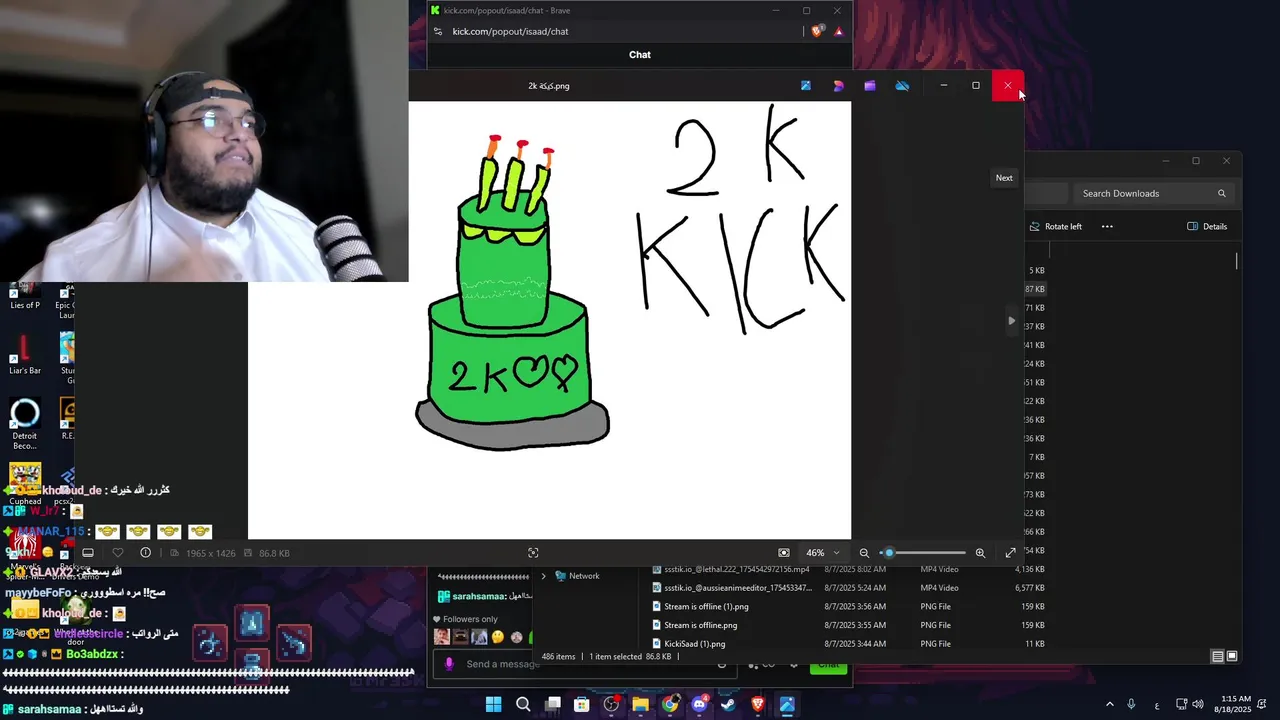Screen dimensions: 1280x720
Task: Click the OneDrive cloud icon in Photos
Action: tap(902, 86)
